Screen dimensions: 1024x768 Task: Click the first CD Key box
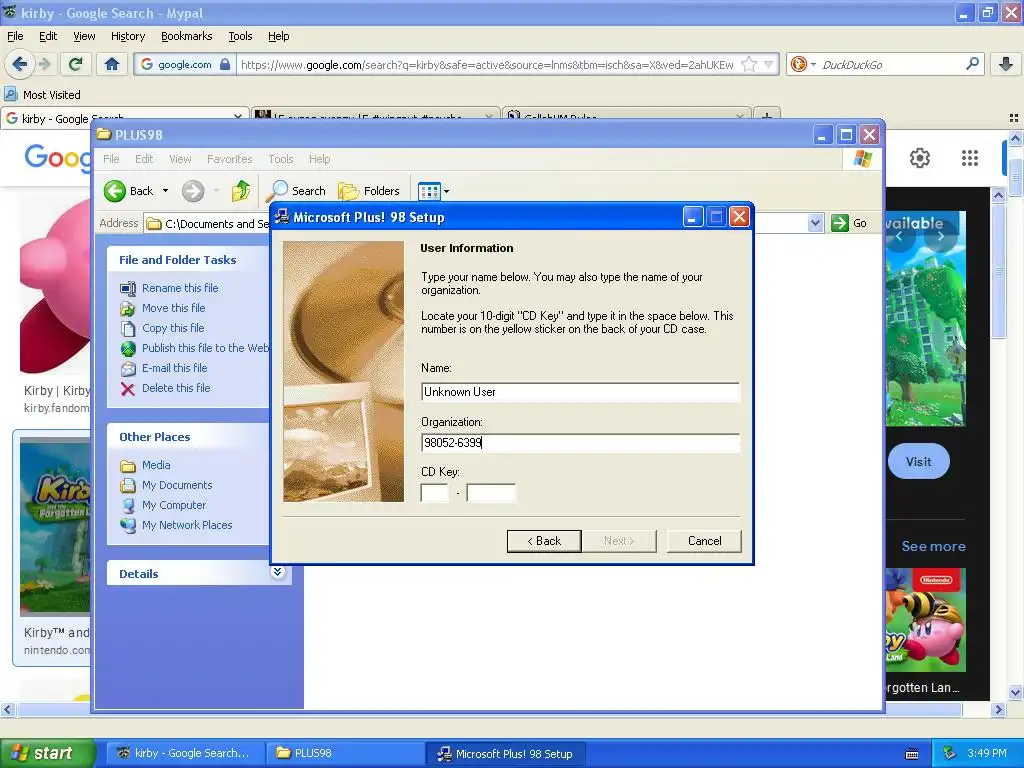pyautogui.click(x=435, y=492)
